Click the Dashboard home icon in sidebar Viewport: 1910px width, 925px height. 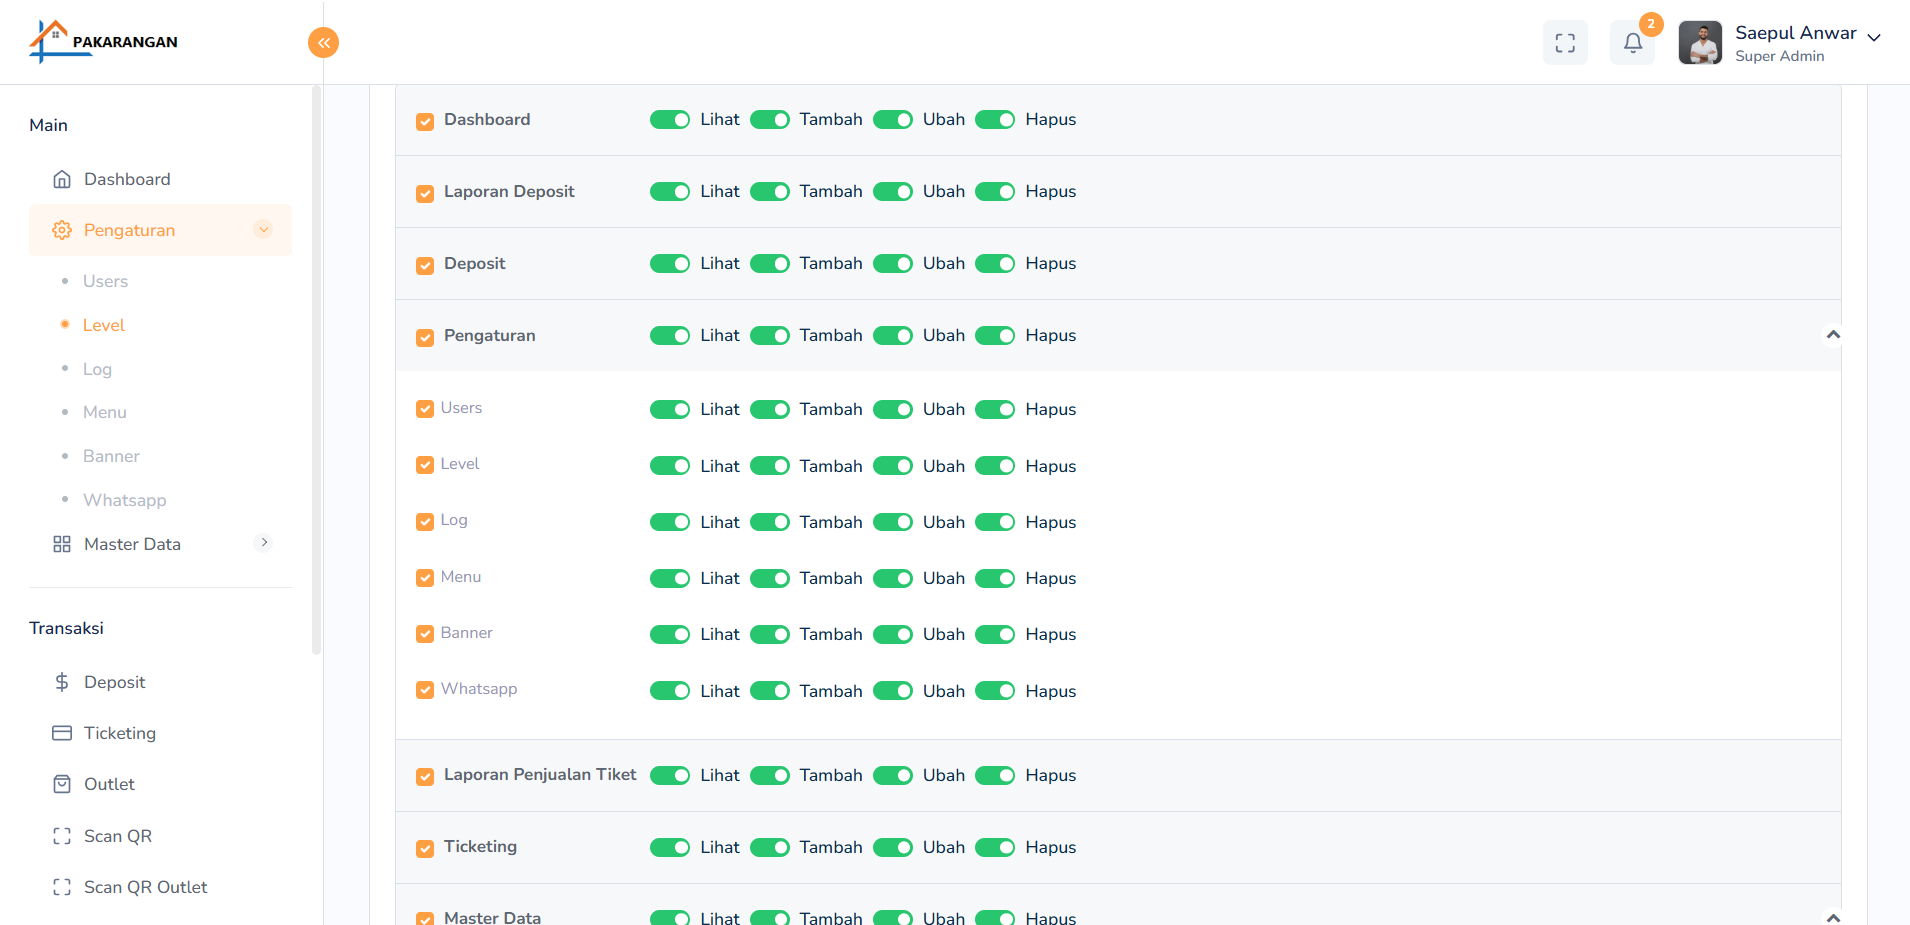click(x=62, y=179)
